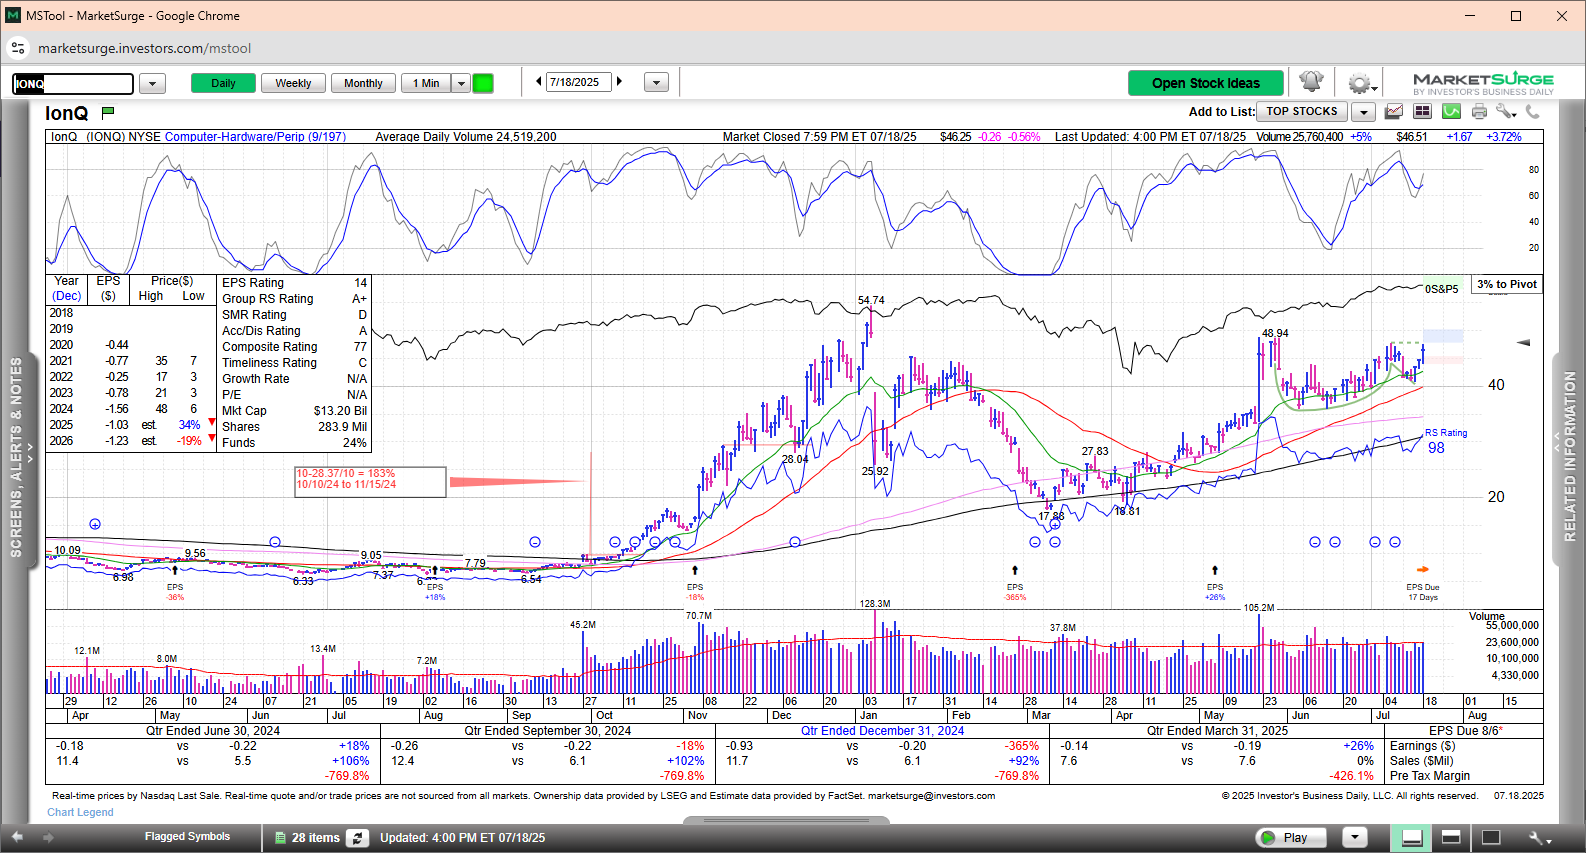Open the chart overlay icon beside list dropdown

coord(1393,112)
